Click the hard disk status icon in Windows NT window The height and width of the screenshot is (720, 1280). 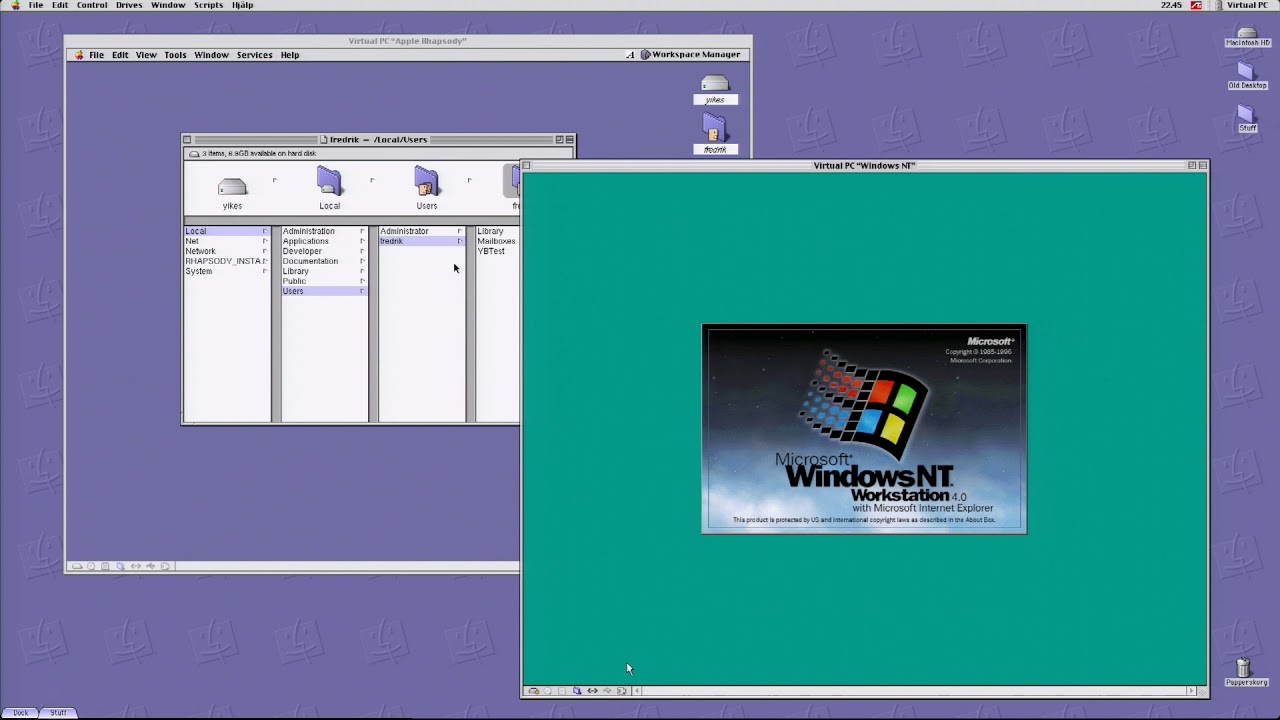[x=533, y=691]
